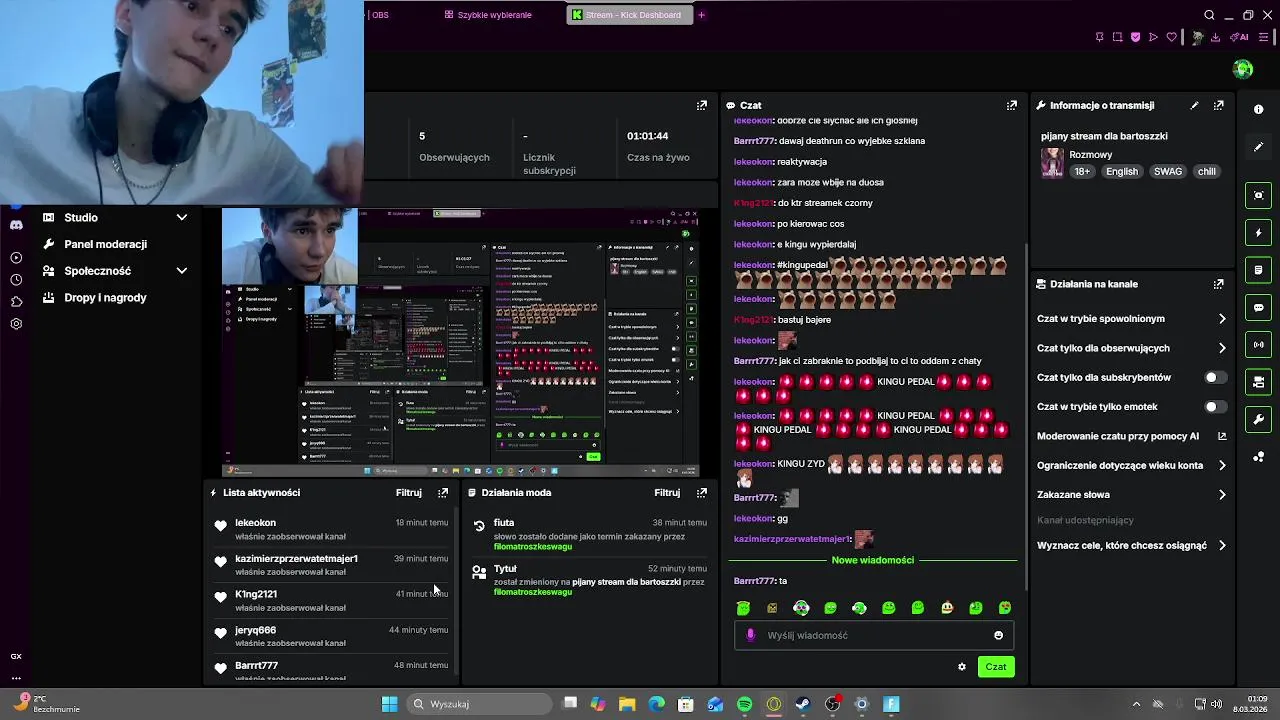Screen dimensions: 1280x720
Task: Insert the first green emote below chat
Action: coord(743,608)
